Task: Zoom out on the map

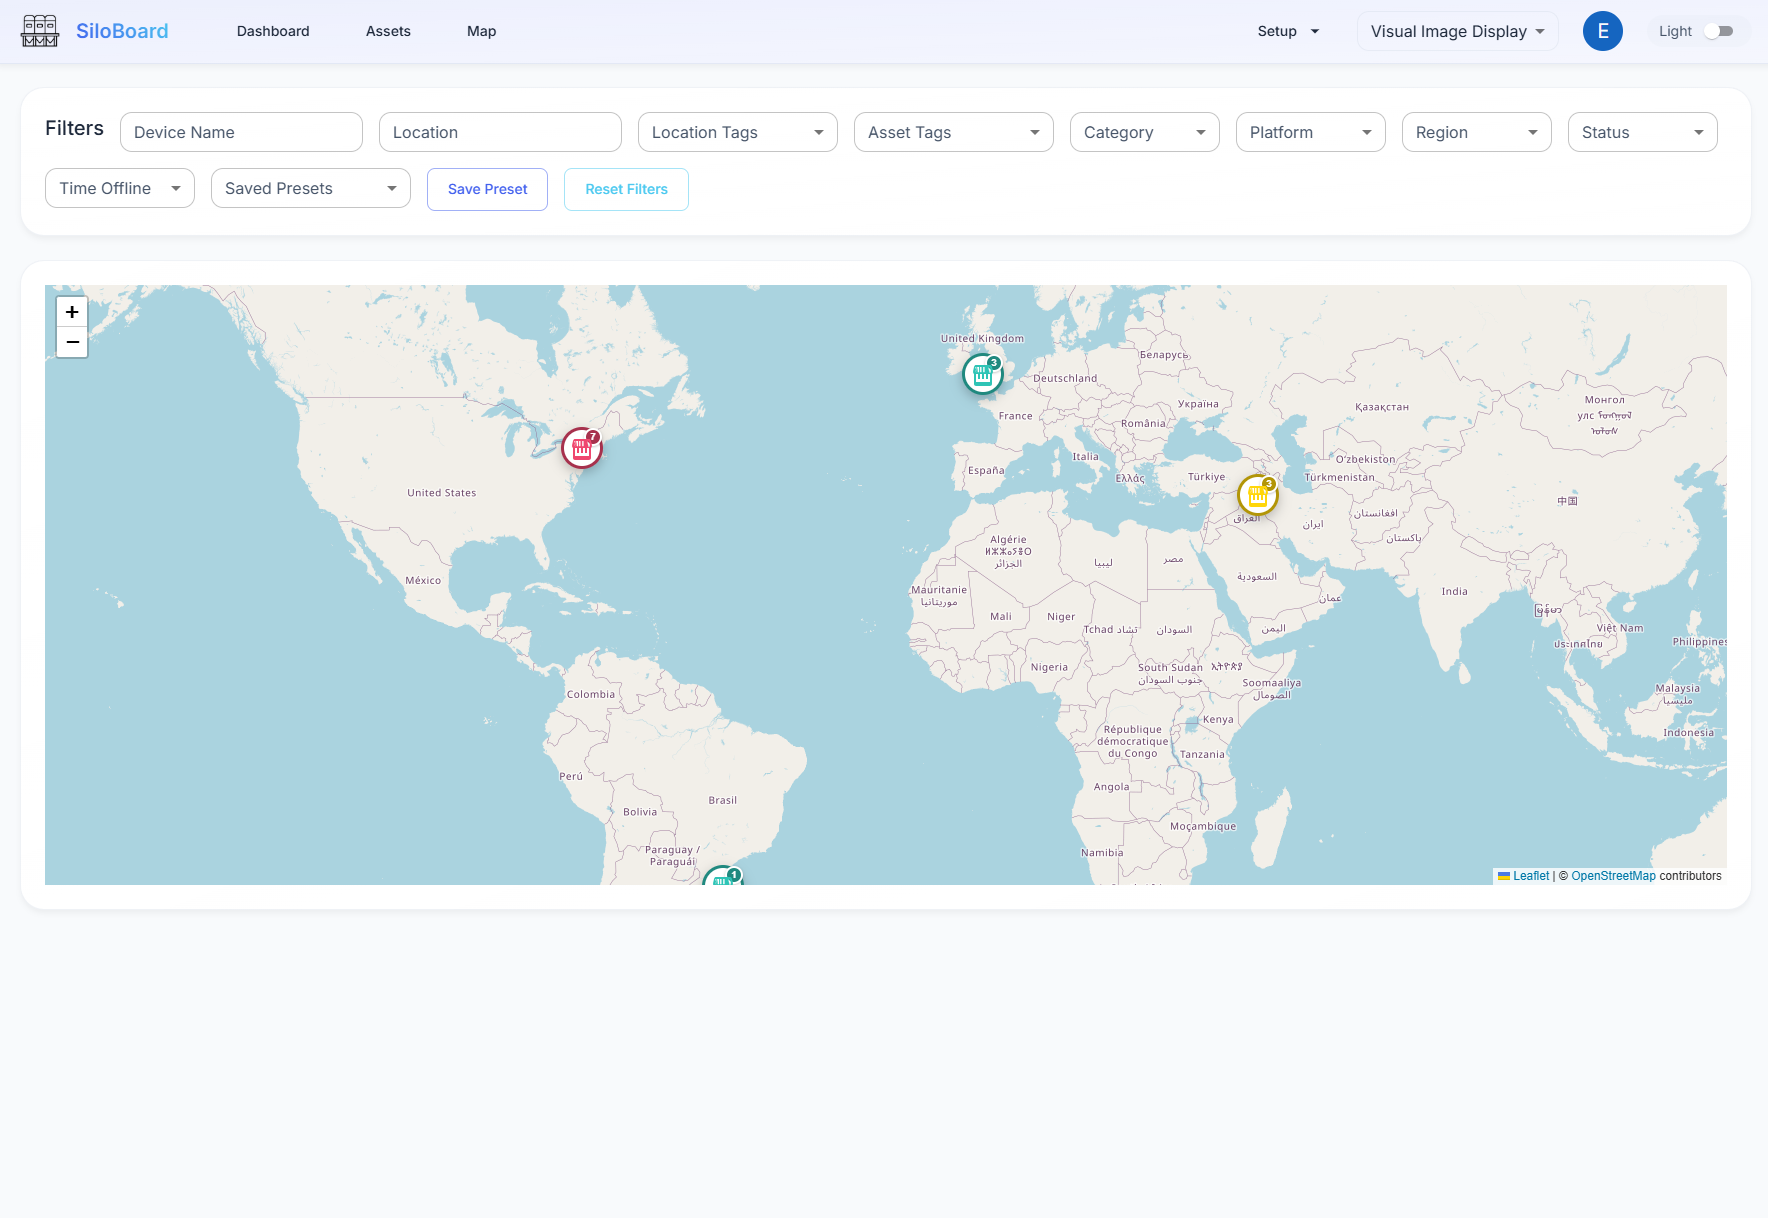Action: (x=72, y=342)
